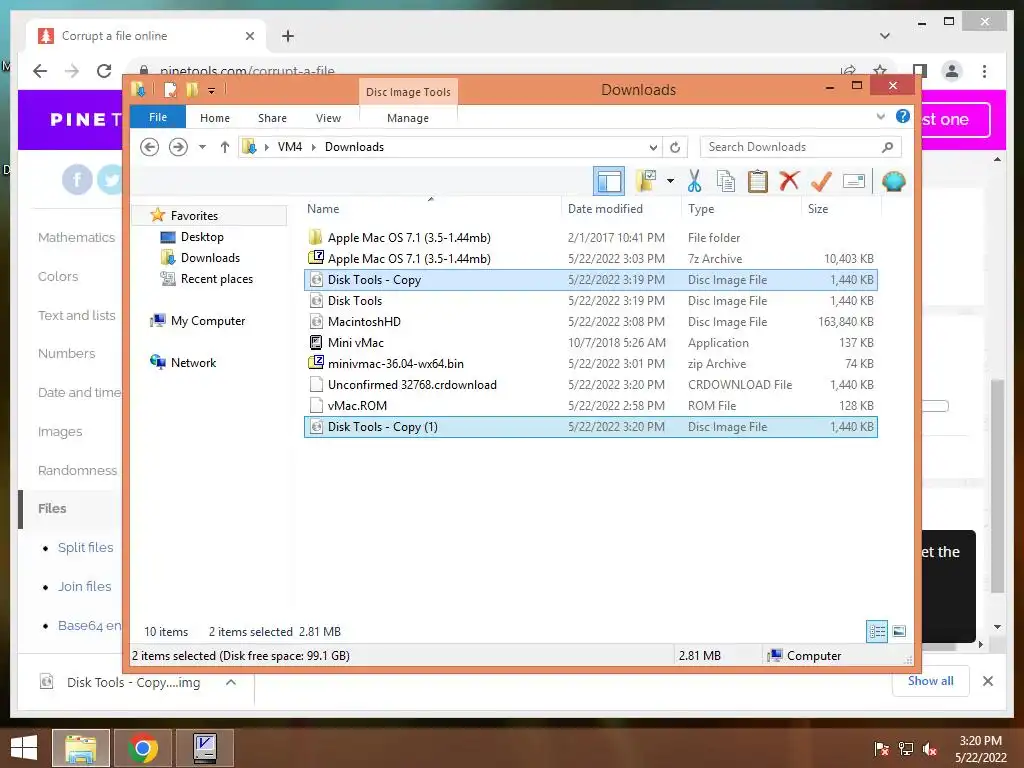Sort by the Type column header
Image resolution: width=1024 pixels, height=768 pixels.
click(x=741, y=209)
